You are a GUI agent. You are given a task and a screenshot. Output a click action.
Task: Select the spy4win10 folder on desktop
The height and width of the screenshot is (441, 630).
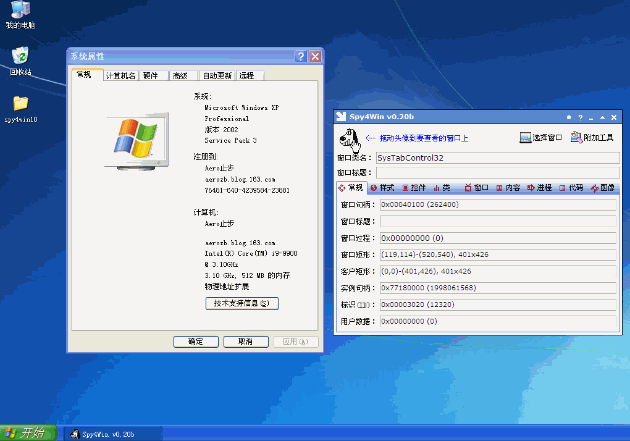click(x=20, y=109)
